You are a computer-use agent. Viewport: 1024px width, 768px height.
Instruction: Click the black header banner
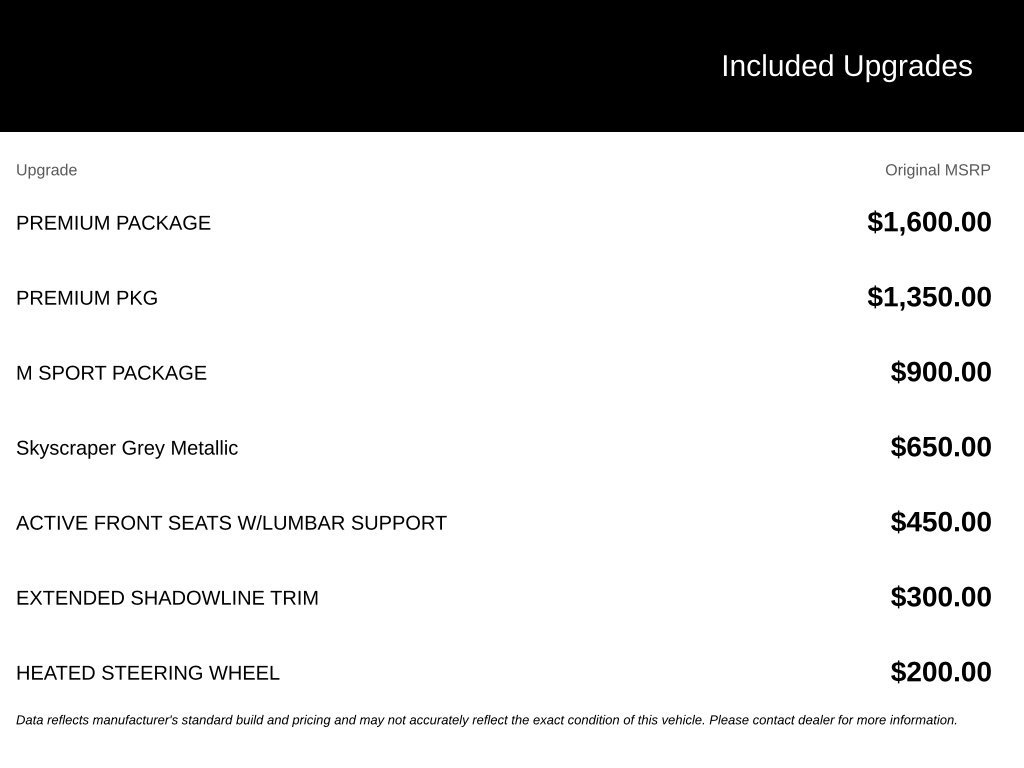(x=512, y=66)
